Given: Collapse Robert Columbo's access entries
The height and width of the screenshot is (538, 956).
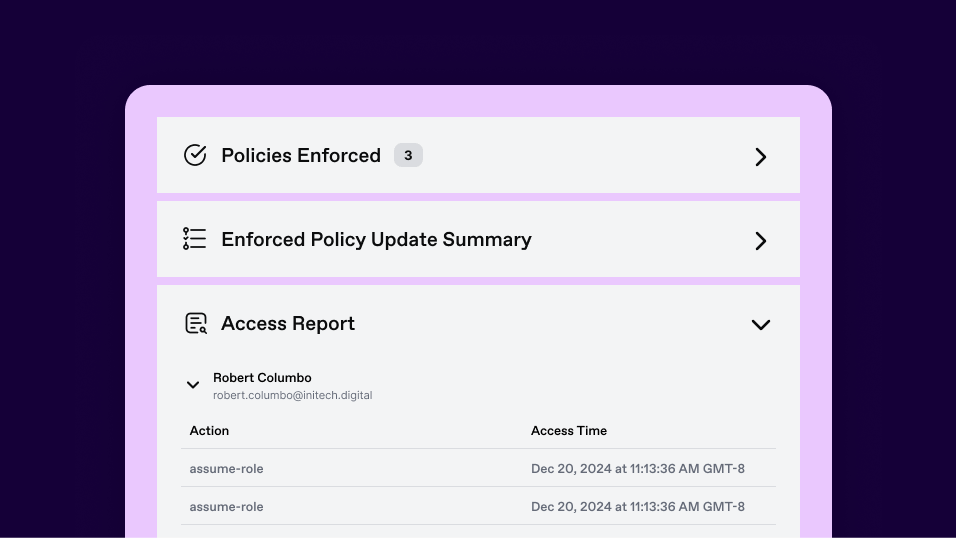Looking at the screenshot, I should tap(193, 385).
